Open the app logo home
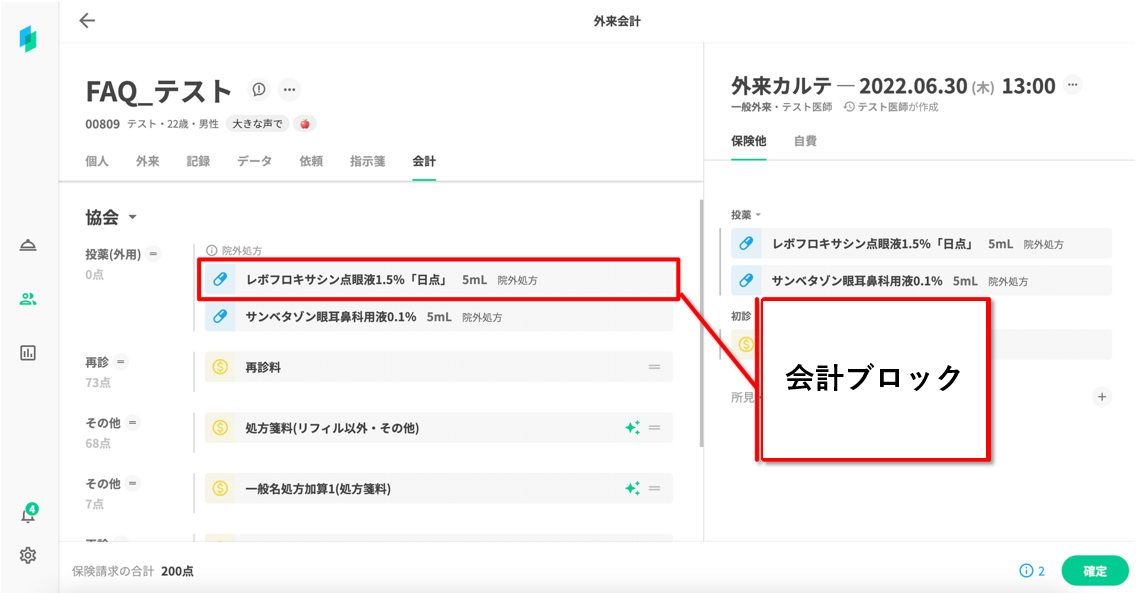The height and width of the screenshot is (593, 1136). coord(28,38)
